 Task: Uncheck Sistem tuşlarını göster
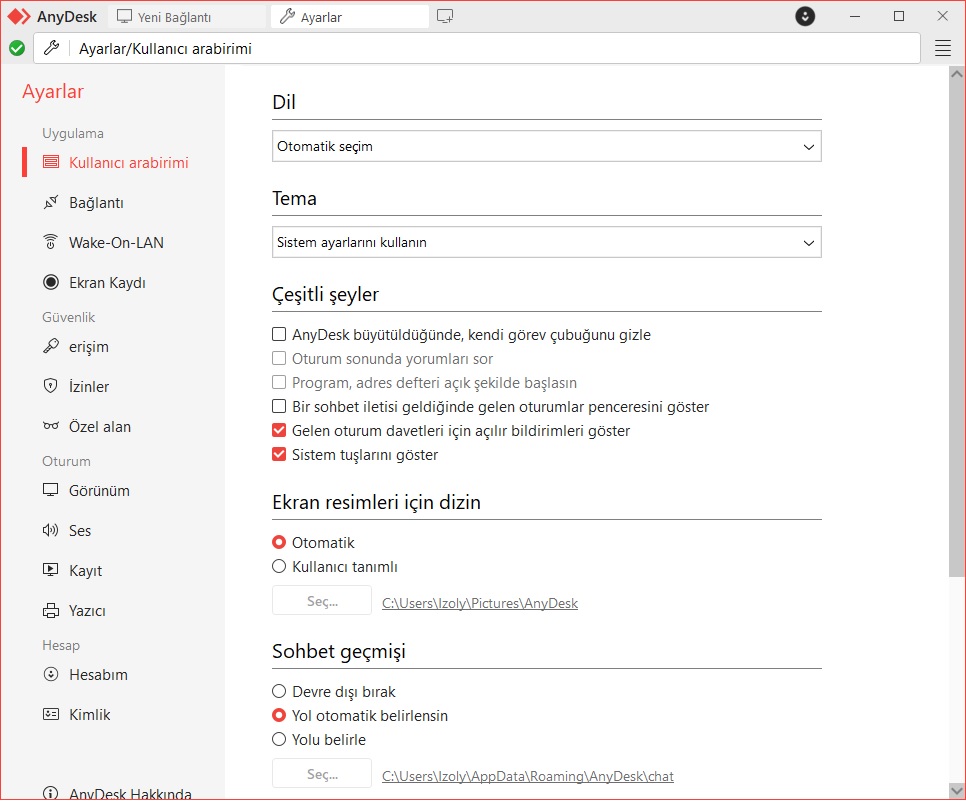coord(279,455)
